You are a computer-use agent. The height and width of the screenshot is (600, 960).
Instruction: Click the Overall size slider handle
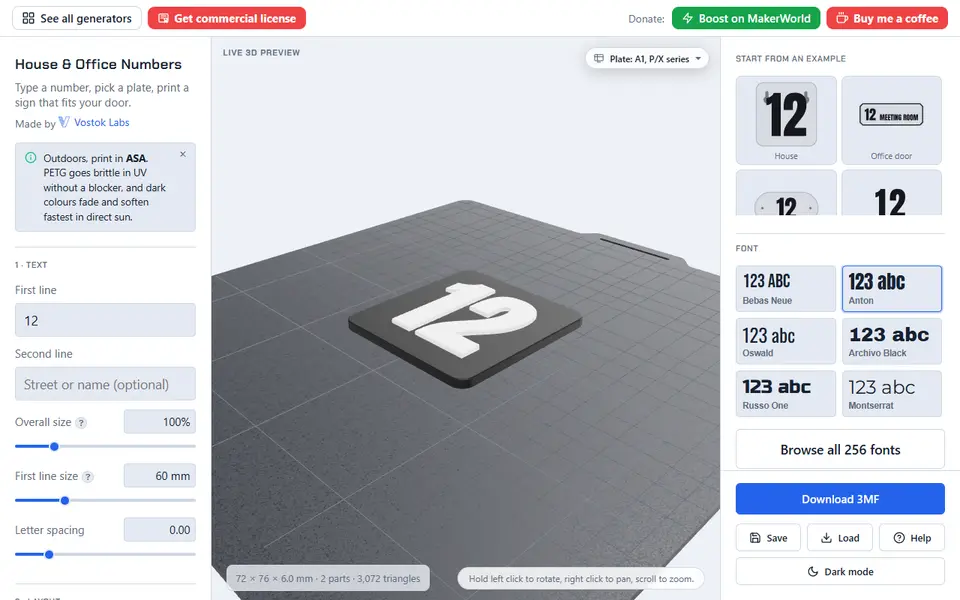[x=54, y=446]
